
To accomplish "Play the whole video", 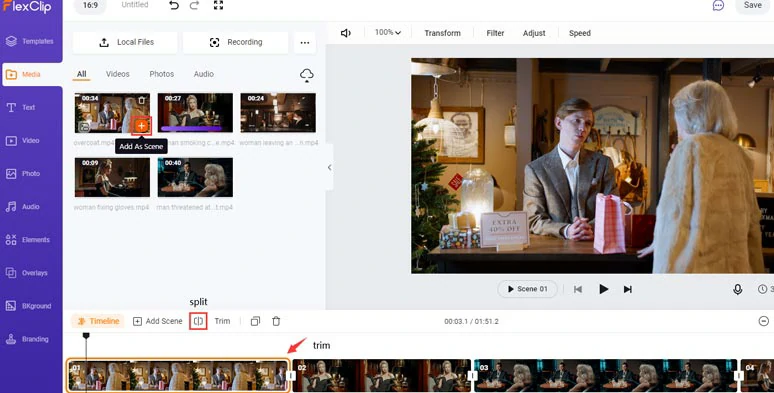I will click(603, 289).
